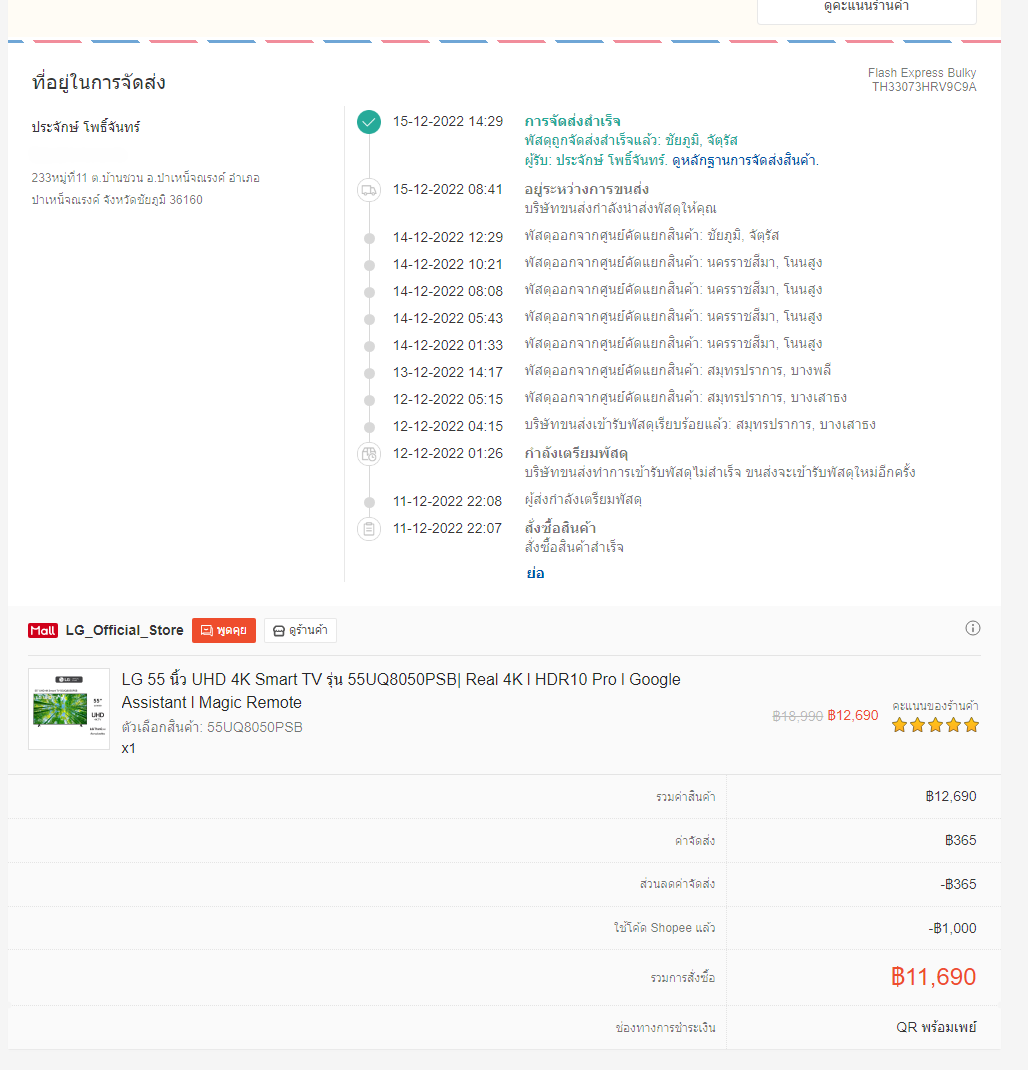Click the ดูร้านค้า view shop button
Image resolution: width=1028 pixels, height=1070 pixels.
[x=300, y=631]
